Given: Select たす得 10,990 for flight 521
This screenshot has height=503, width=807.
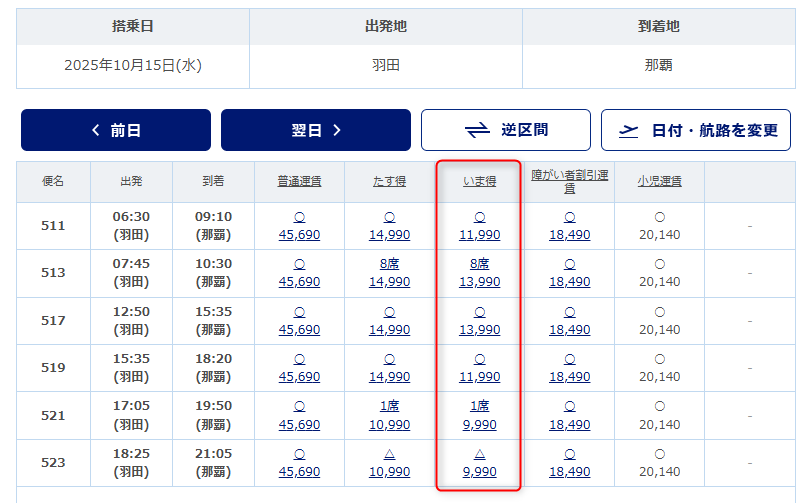Looking at the screenshot, I should (390, 425).
